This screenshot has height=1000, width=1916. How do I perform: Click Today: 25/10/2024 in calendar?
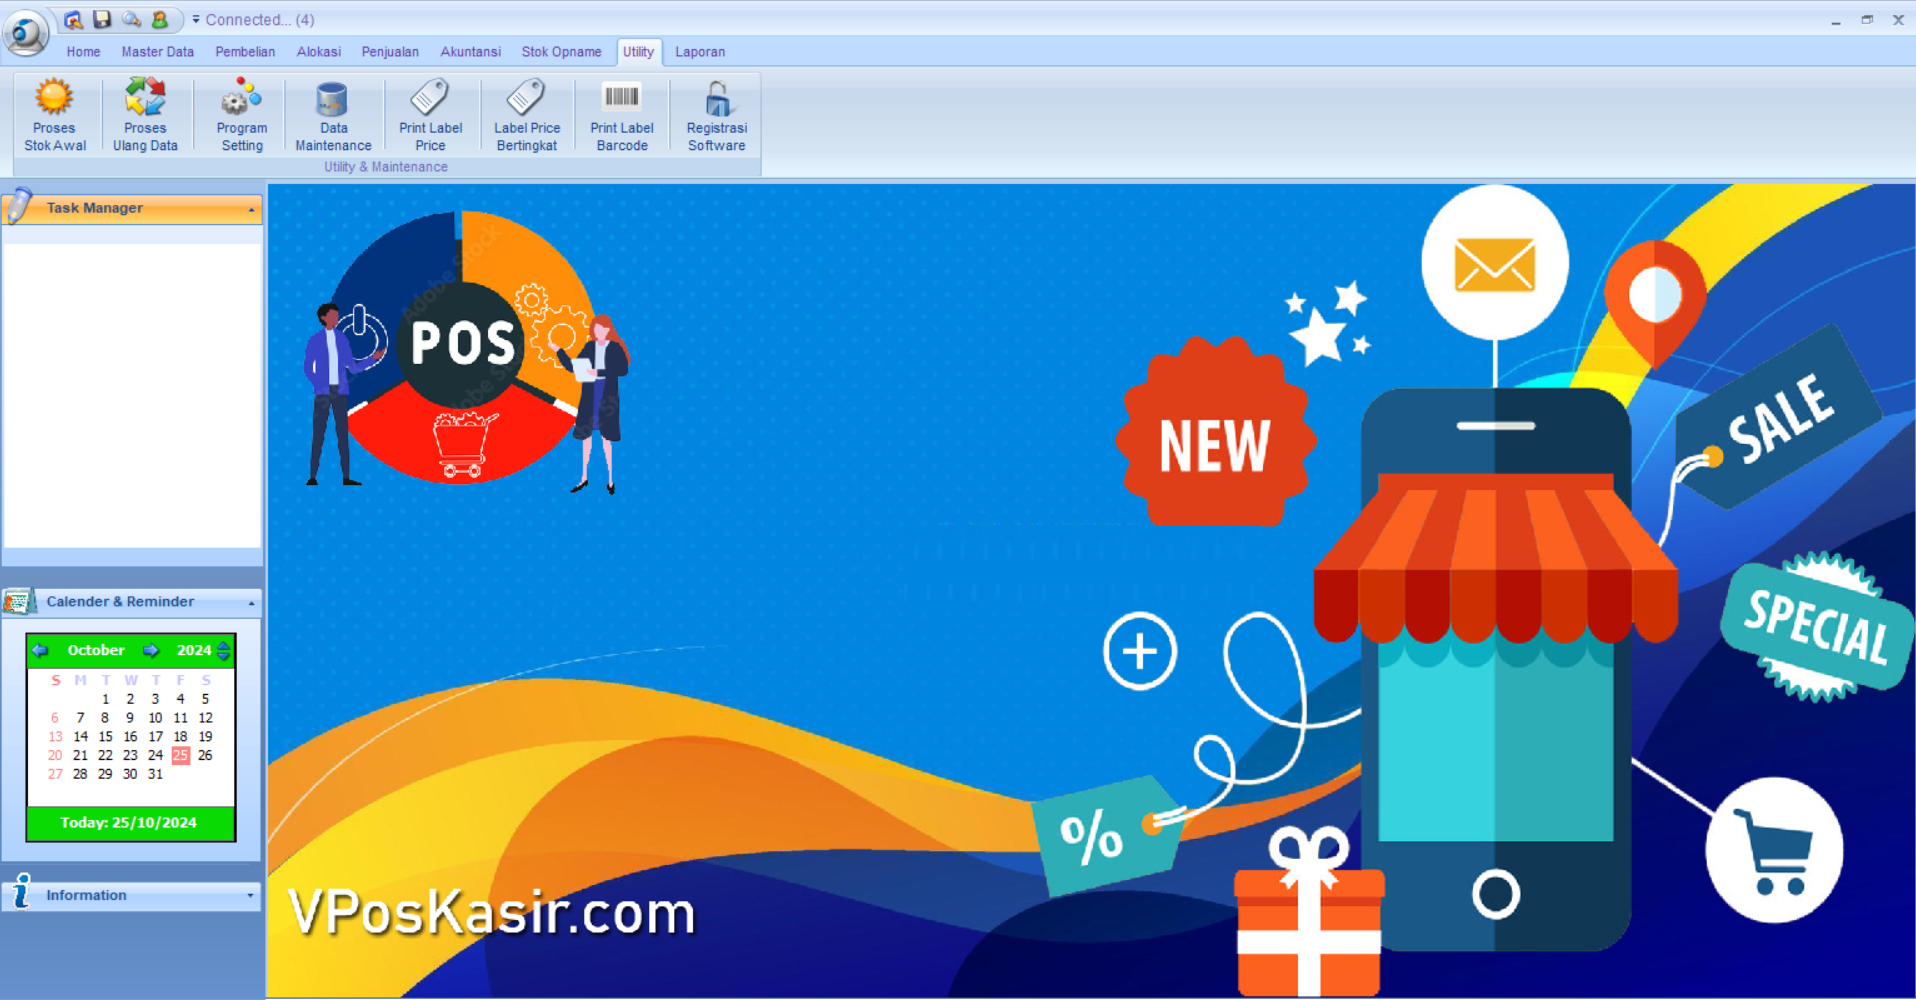point(130,823)
